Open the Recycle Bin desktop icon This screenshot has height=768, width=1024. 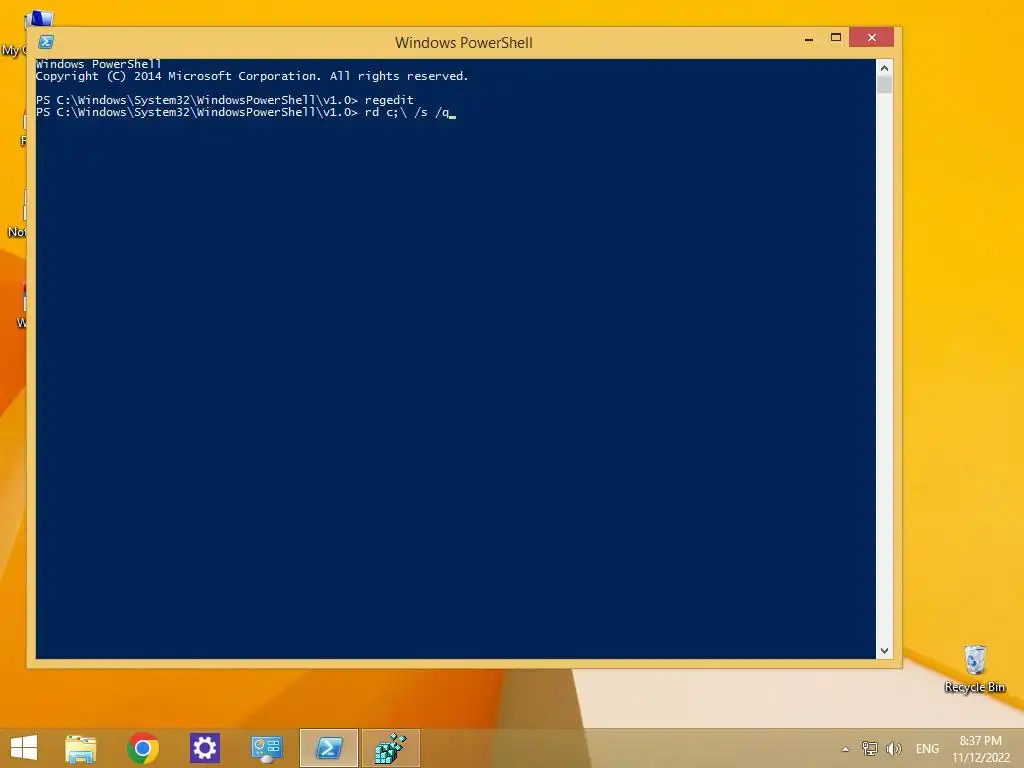pos(974,669)
